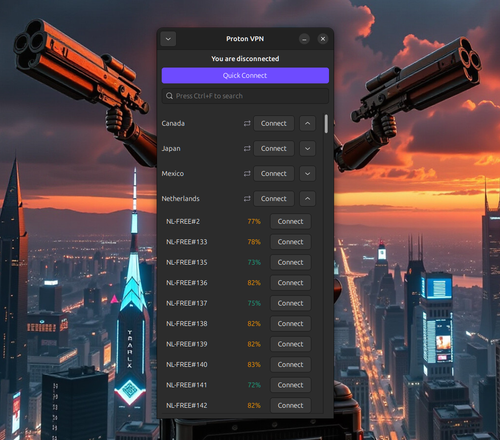The image size is (500, 440).
Task: Connect to server NL-FREE#135
Action: tap(291, 263)
